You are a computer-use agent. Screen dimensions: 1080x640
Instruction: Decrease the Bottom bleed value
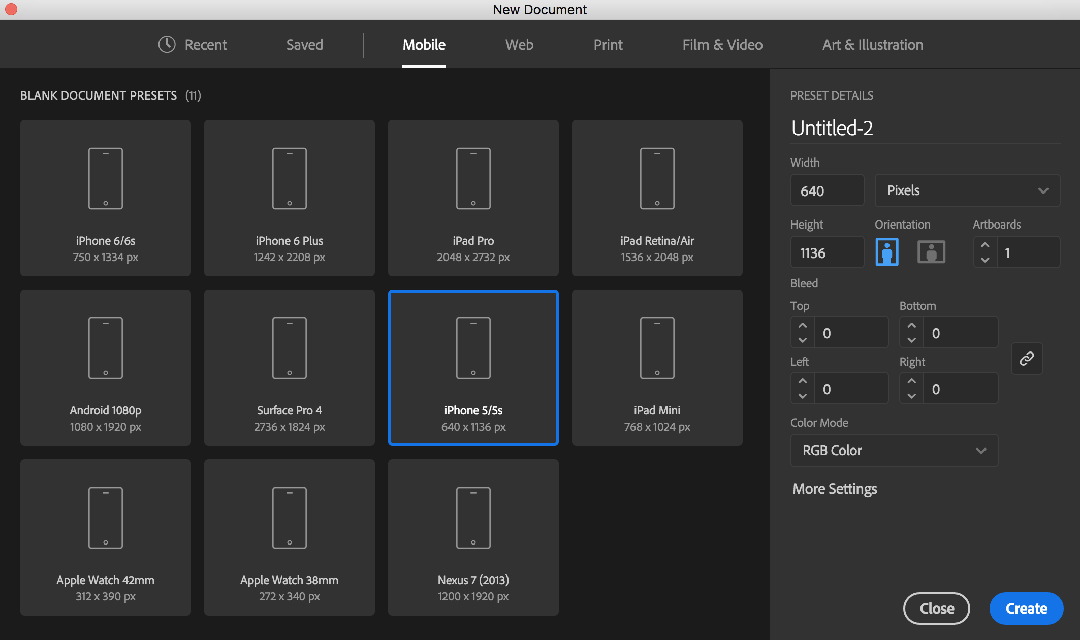(x=911, y=340)
